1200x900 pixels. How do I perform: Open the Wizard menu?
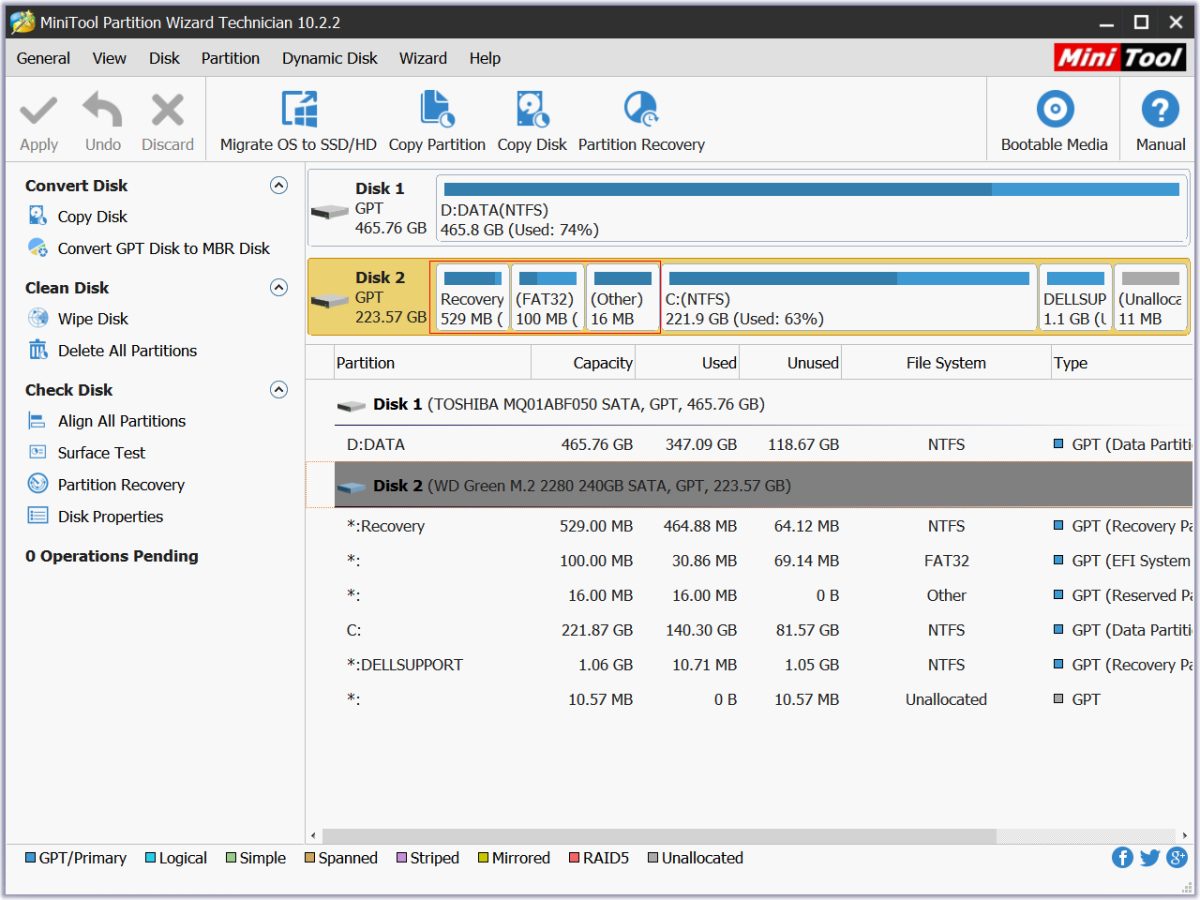[x=423, y=58]
